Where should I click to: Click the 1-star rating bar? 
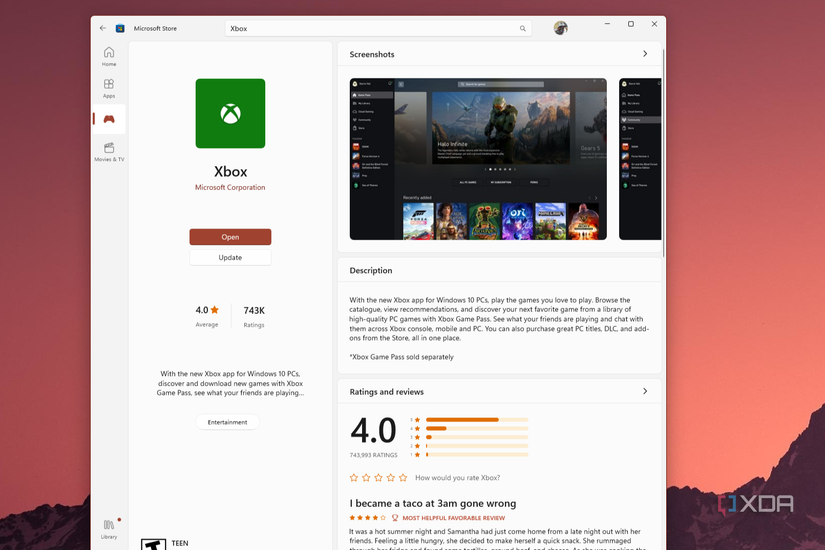pyautogui.click(x=477, y=454)
